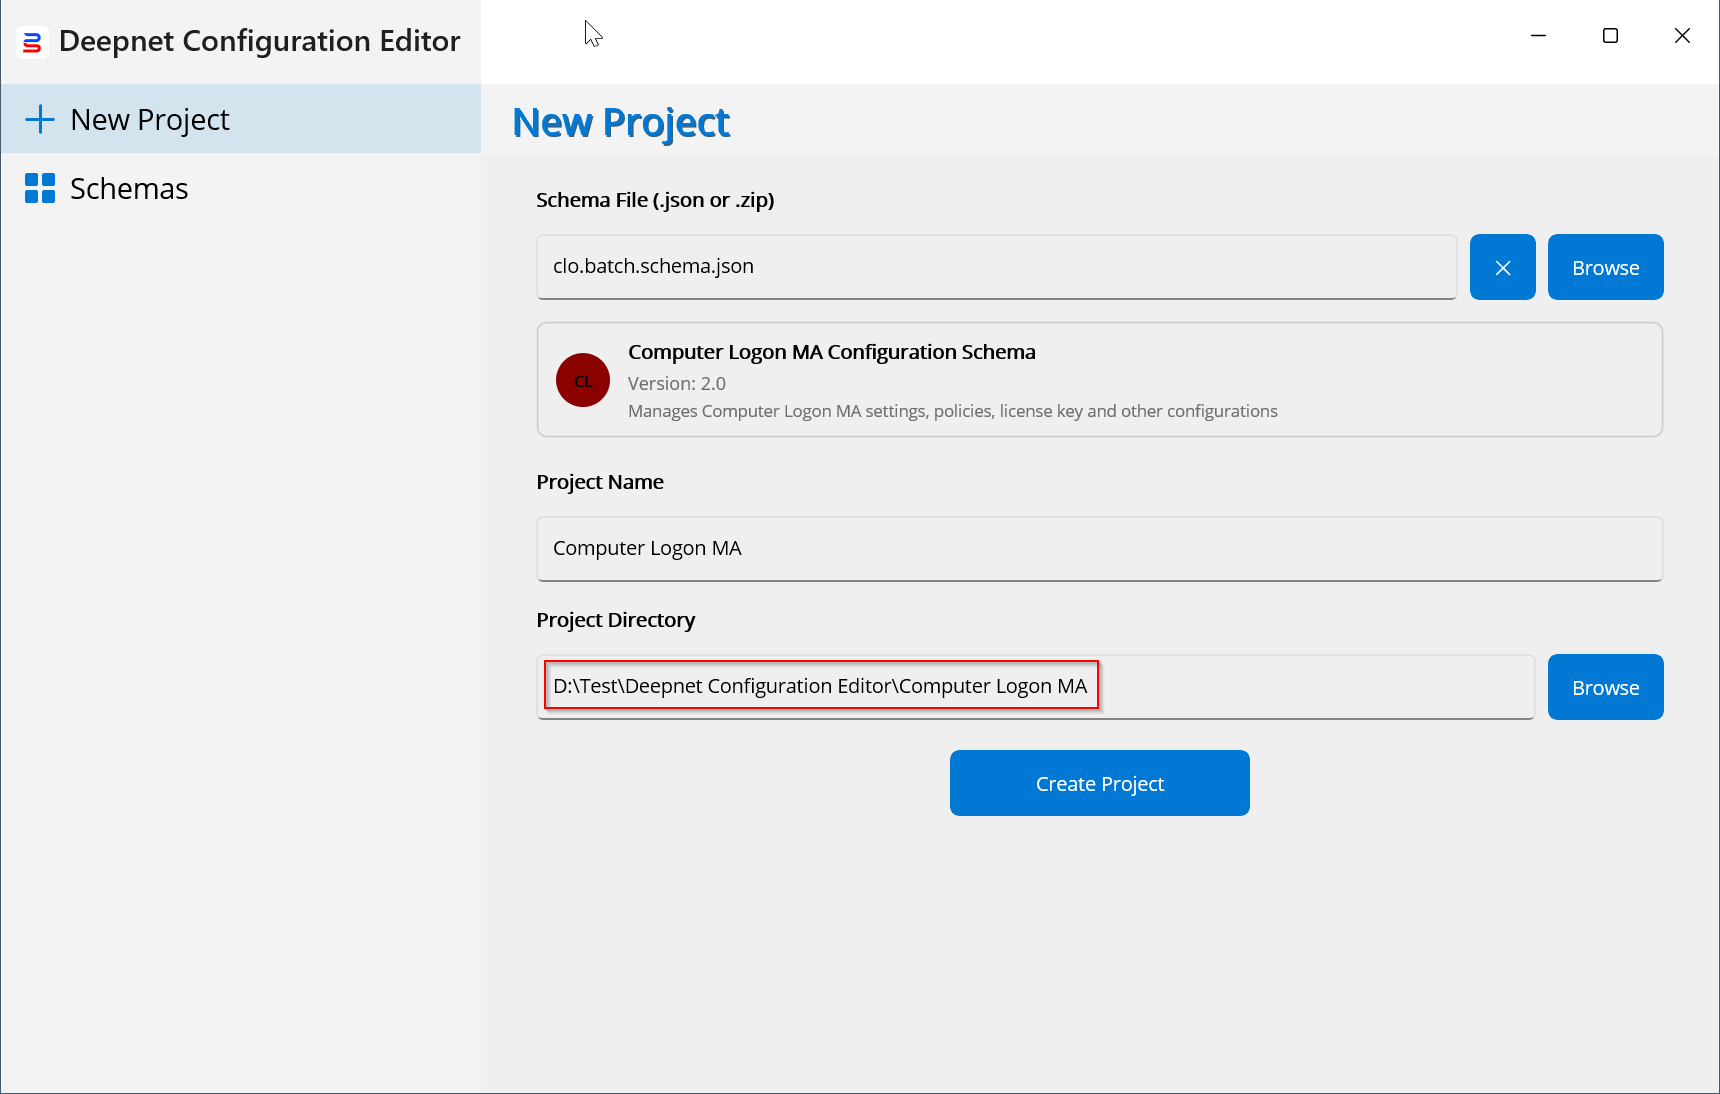Select the New Project sidebar label
The width and height of the screenshot is (1720, 1094).
tap(150, 120)
